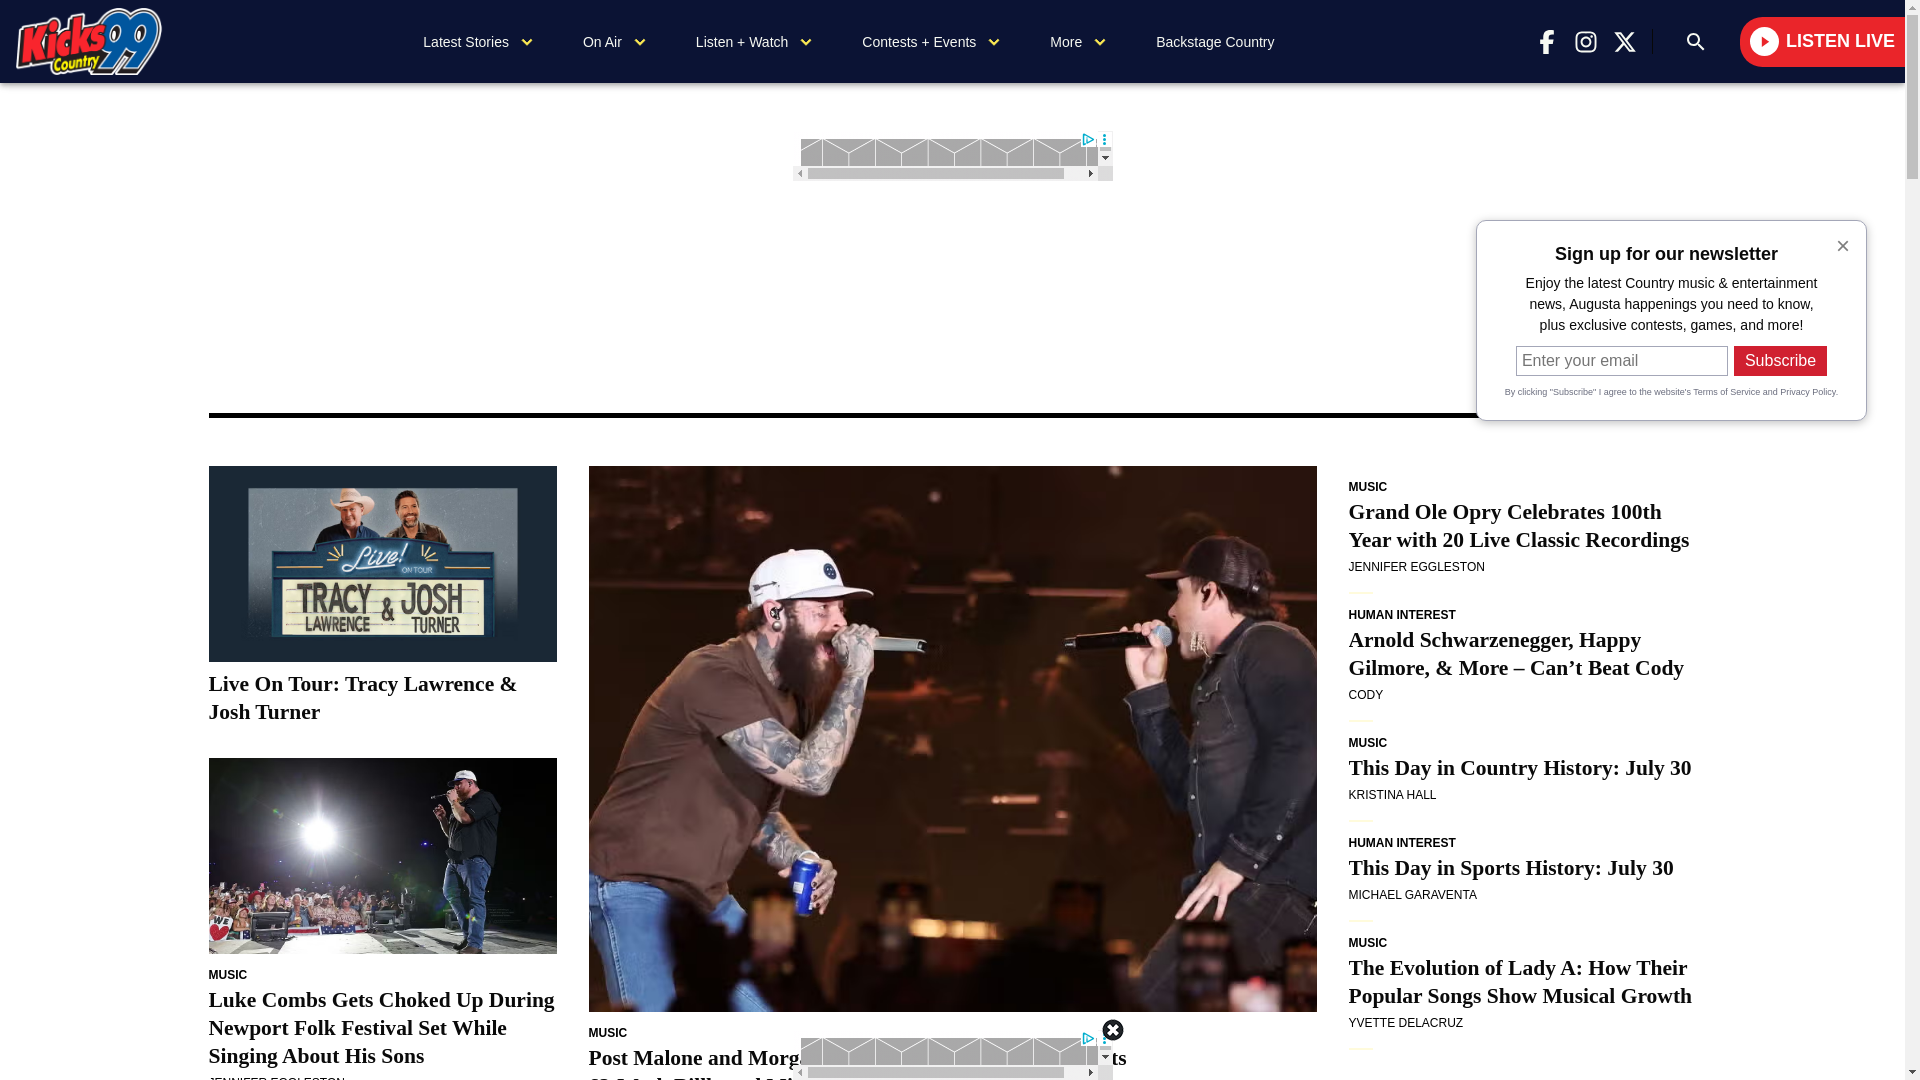The image size is (1920, 1080).
Task: Open Post Malone and Morgan Wallen photo
Action: [x=952, y=739]
